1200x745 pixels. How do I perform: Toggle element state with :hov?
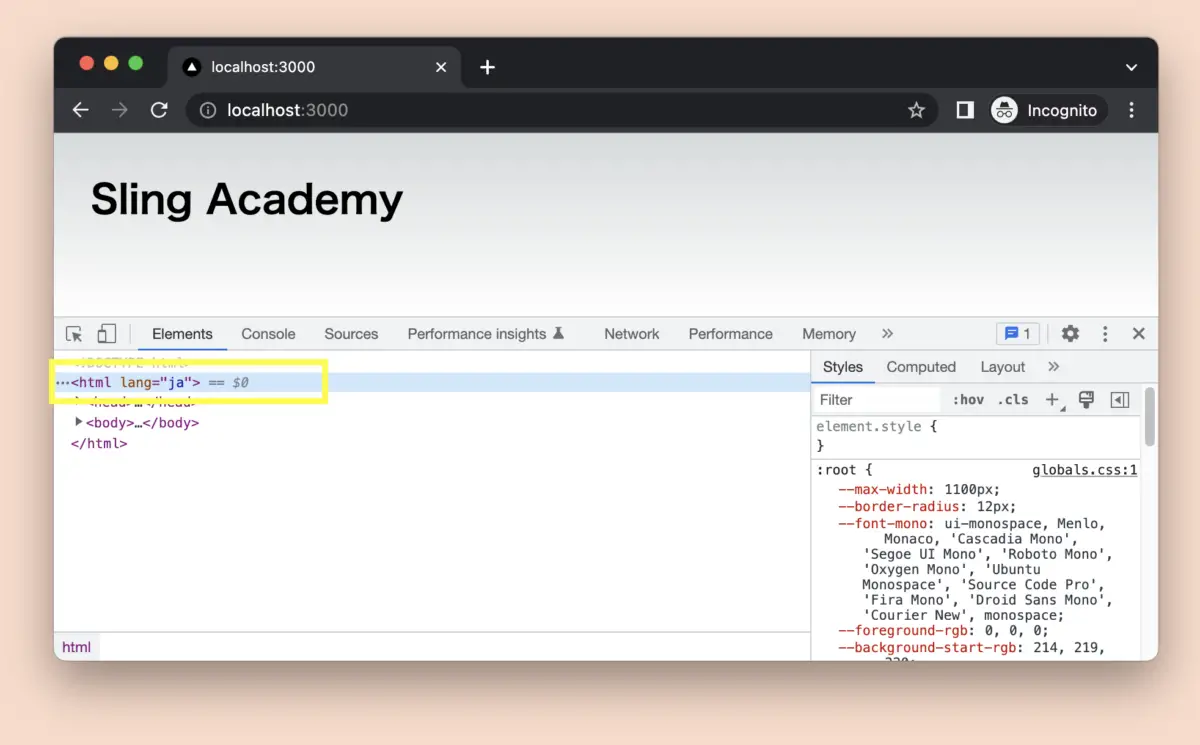pos(969,400)
